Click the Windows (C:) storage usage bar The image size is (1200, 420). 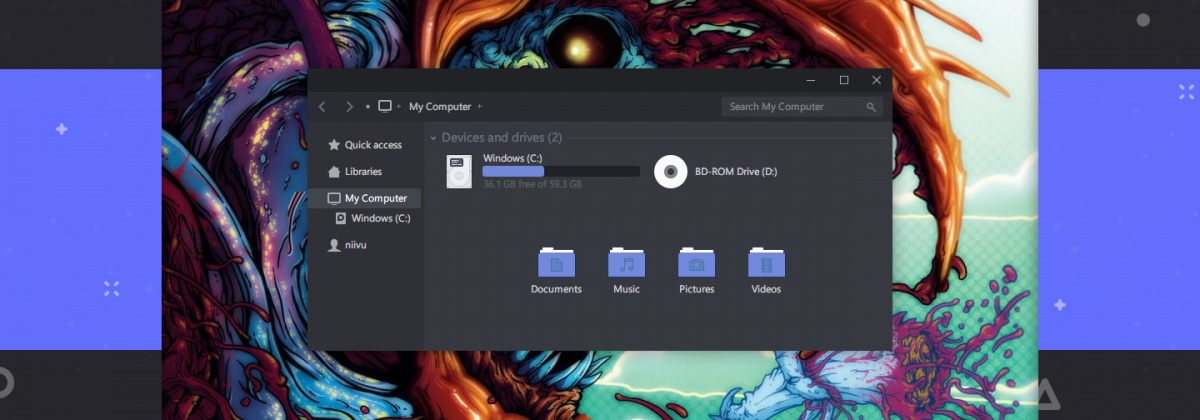coord(561,172)
